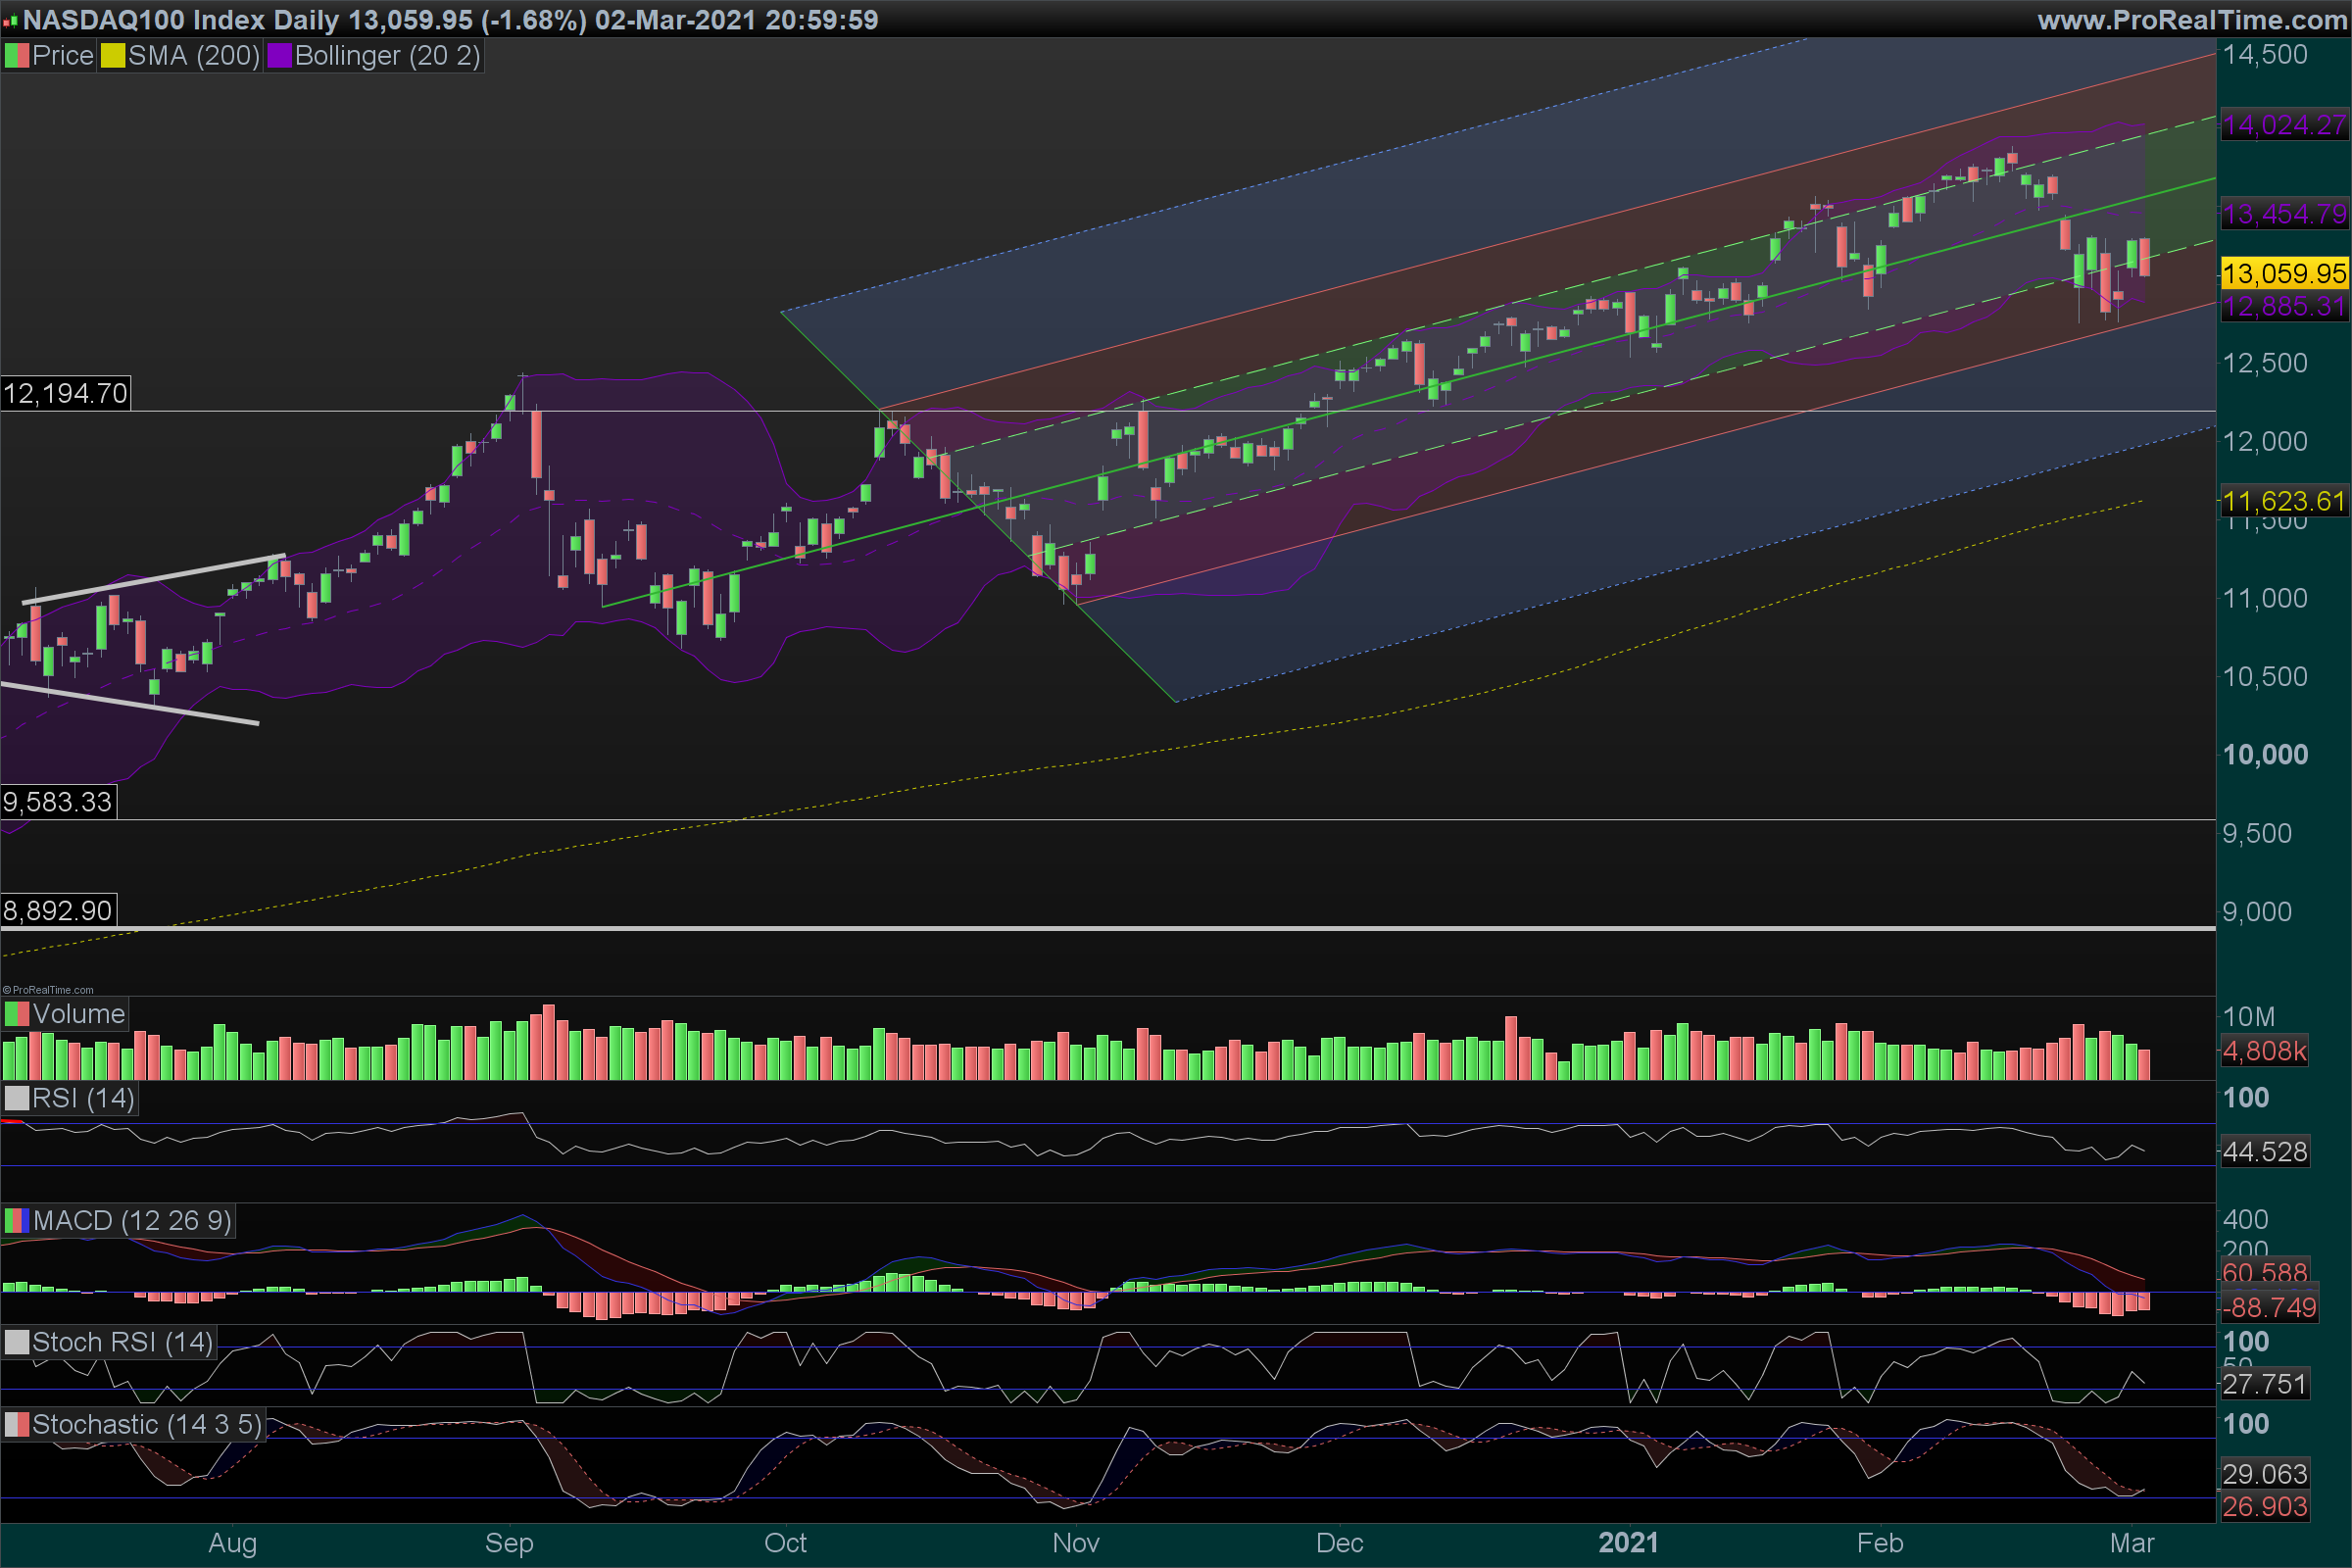Click the Volume panel's green-red icon
This screenshot has height=1568, width=2352.
[17, 1014]
